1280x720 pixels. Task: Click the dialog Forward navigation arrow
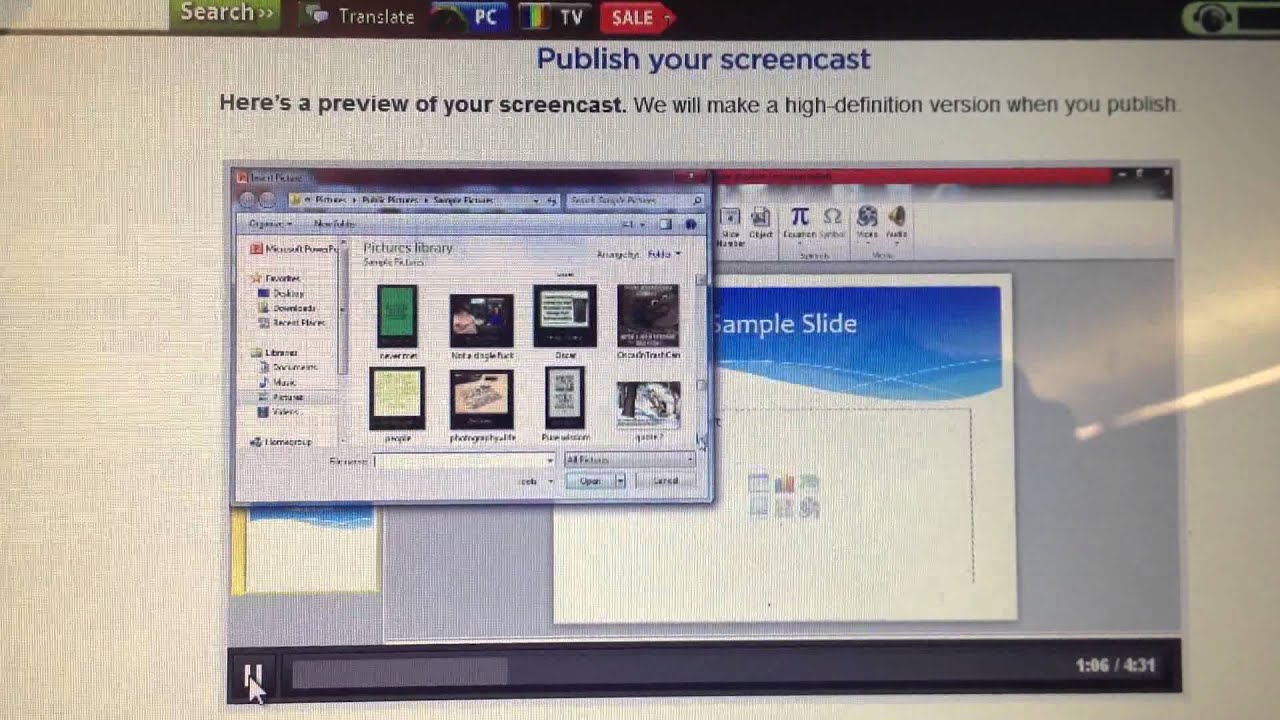[267, 200]
